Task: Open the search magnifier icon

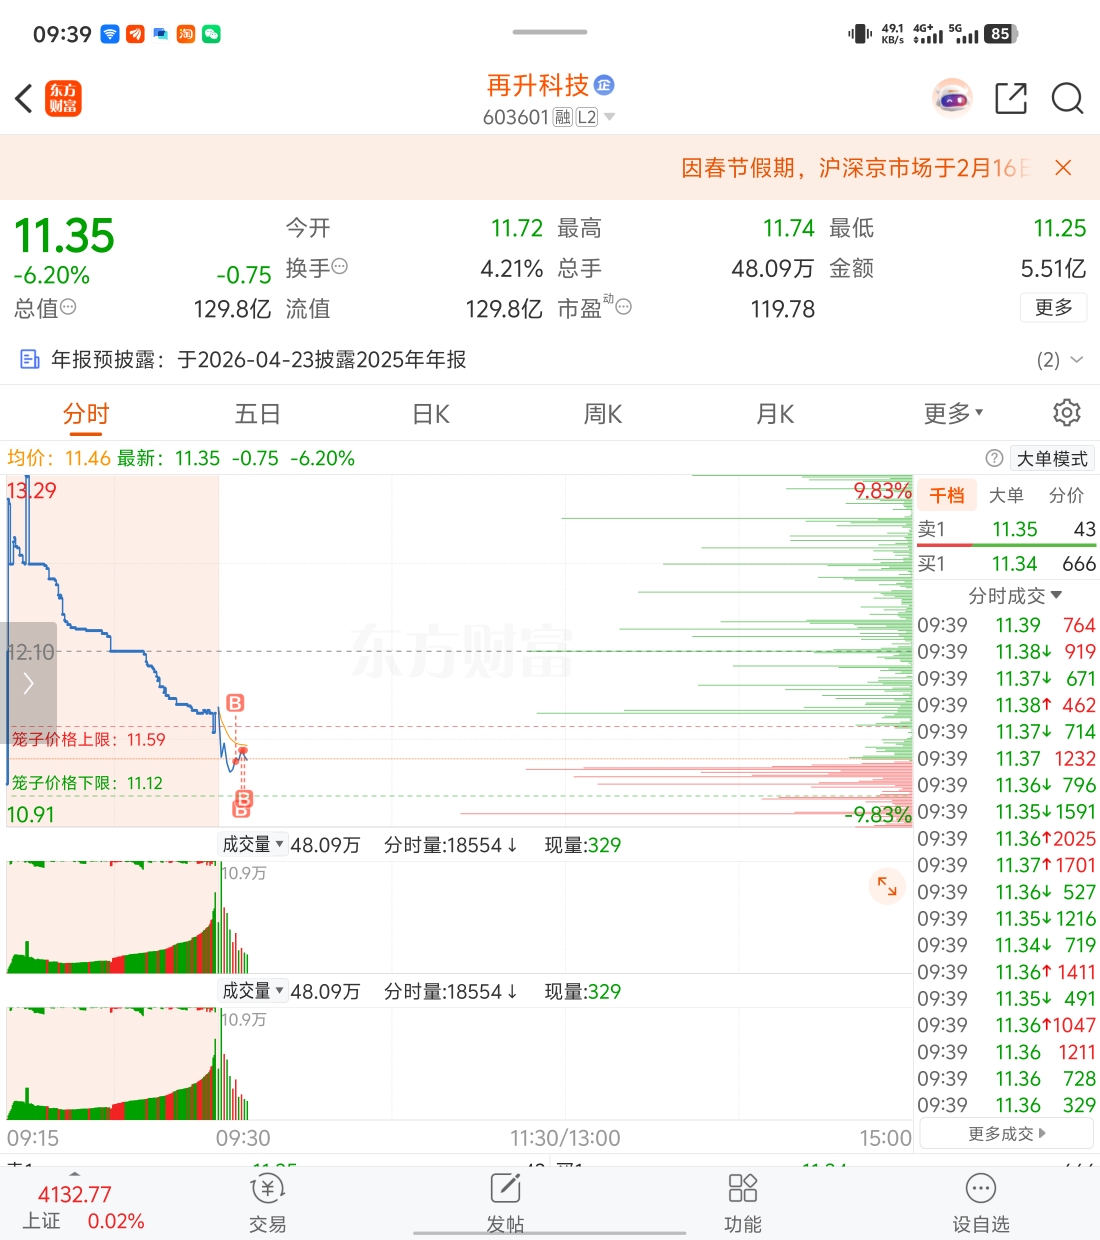Action: tap(1067, 99)
